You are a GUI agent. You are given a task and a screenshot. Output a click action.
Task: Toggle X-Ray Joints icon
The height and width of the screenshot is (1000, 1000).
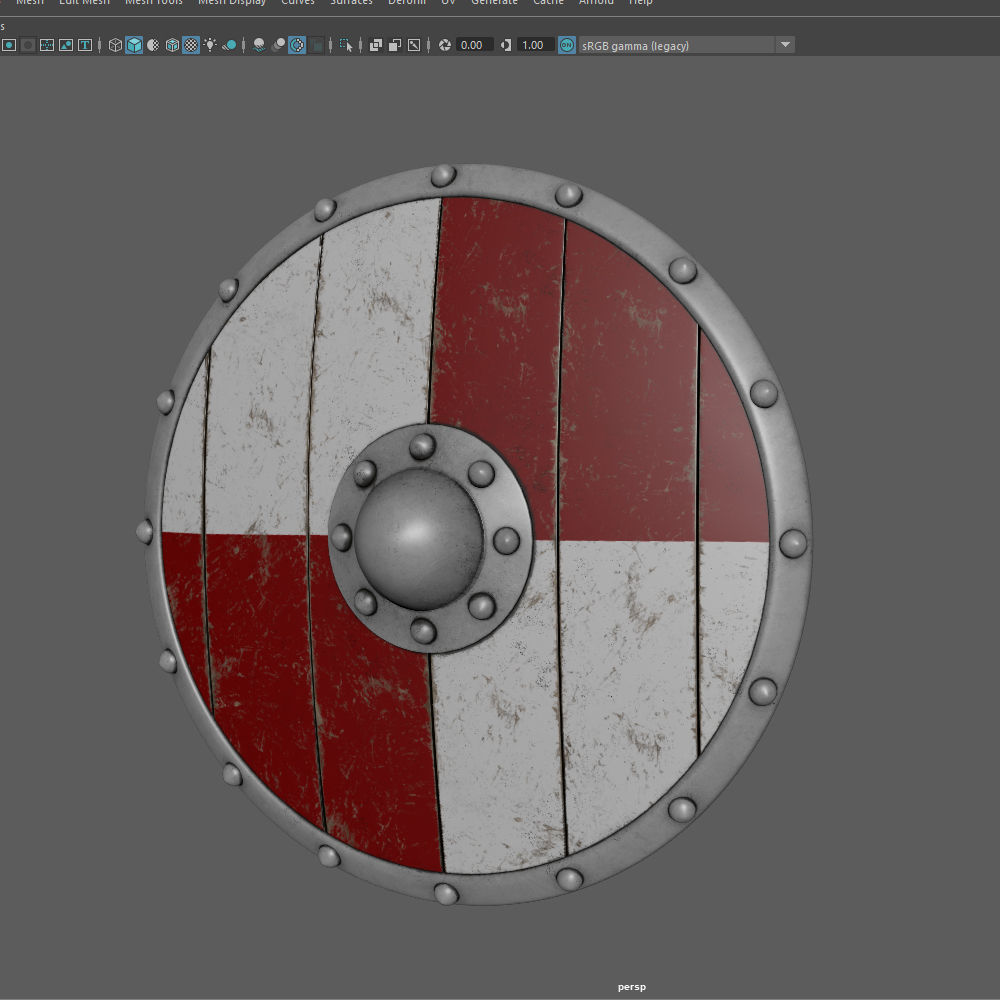click(x=414, y=45)
